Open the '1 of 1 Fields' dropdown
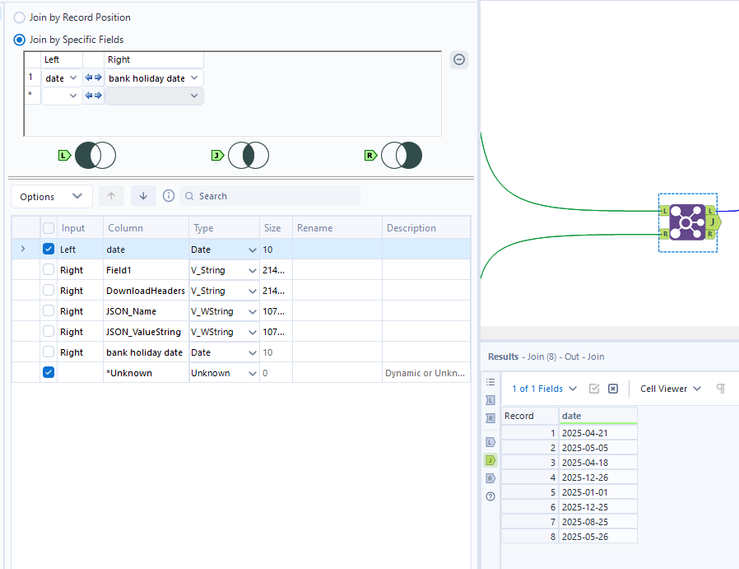The width and height of the screenshot is (739, 569). tap(544, 388)
